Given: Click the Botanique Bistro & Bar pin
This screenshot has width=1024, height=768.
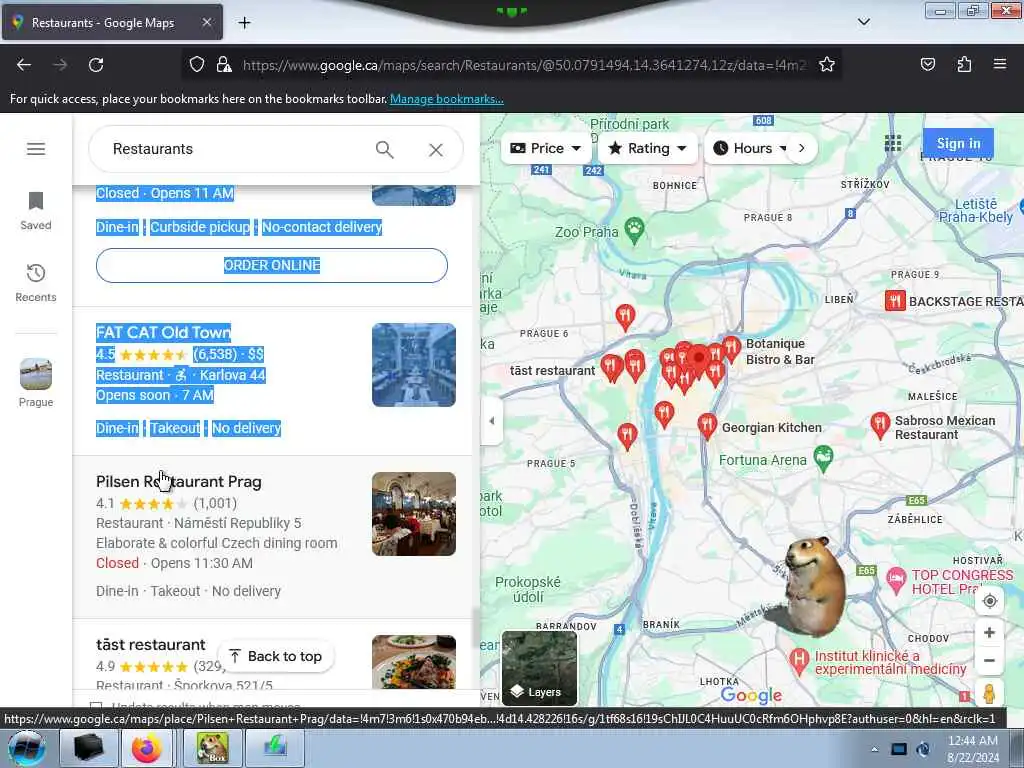Looking at the screenshot, I should 731,349.
